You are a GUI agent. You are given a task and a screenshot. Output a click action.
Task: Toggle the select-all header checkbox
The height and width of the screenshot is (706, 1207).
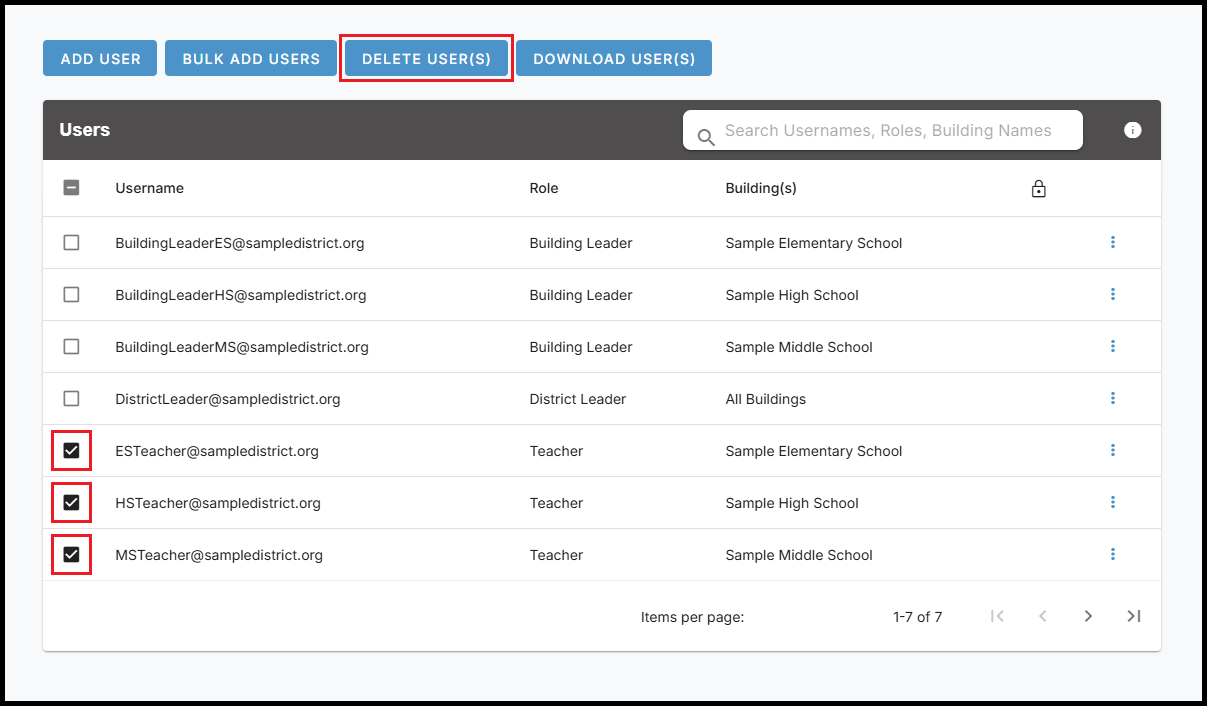coord(71,187)
